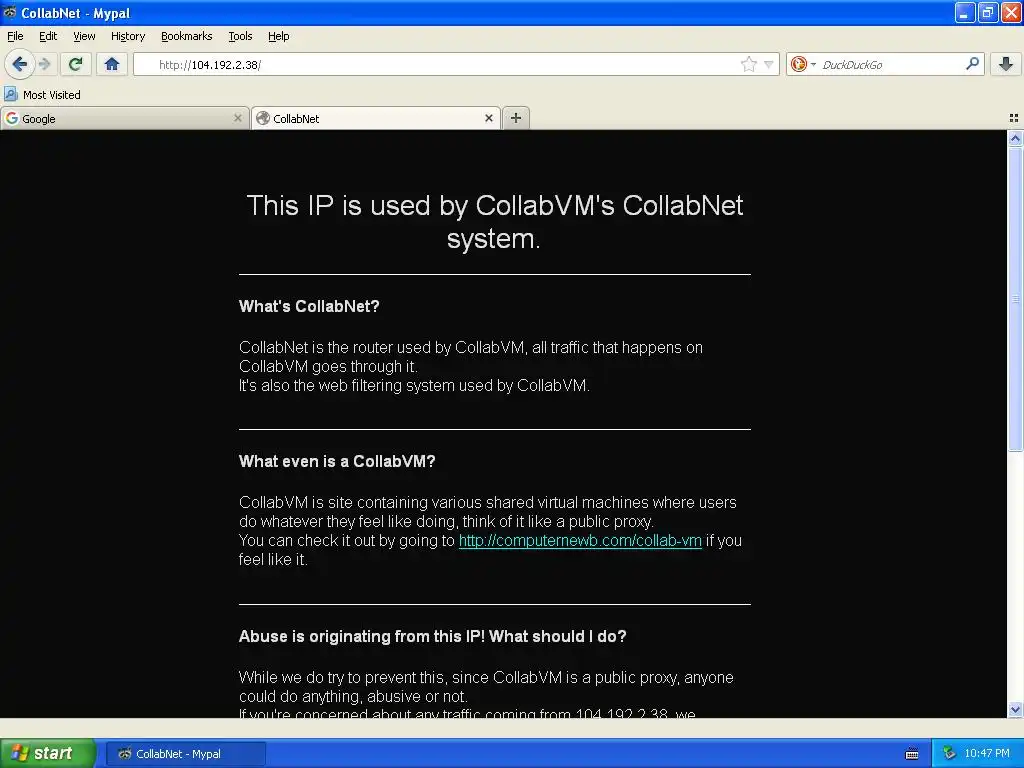1024x768 pixels.
Task: Click the search magnifier icon
Action: tap(972, 63)
